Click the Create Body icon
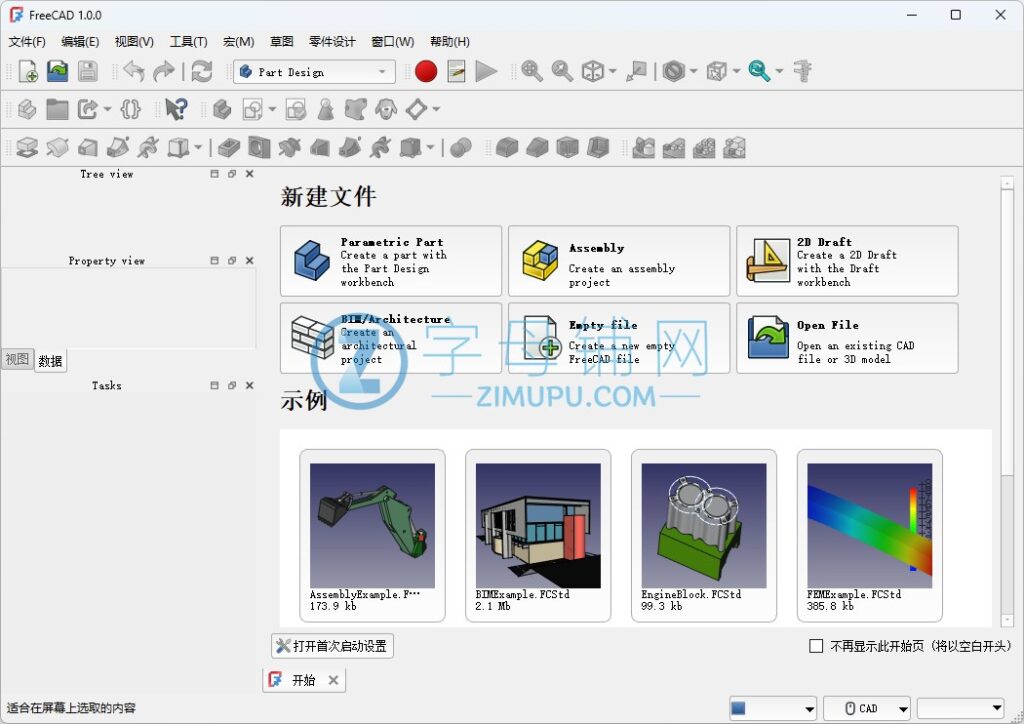Image resolution: width=1024 pixels, height=724 pixels. click(222, 109)
